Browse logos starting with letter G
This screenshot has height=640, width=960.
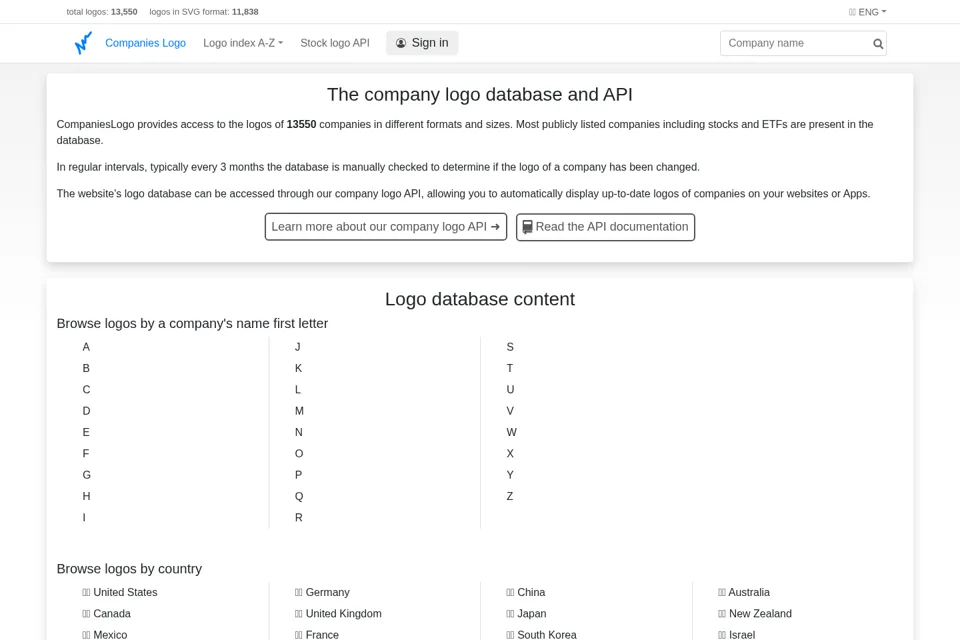86,475
